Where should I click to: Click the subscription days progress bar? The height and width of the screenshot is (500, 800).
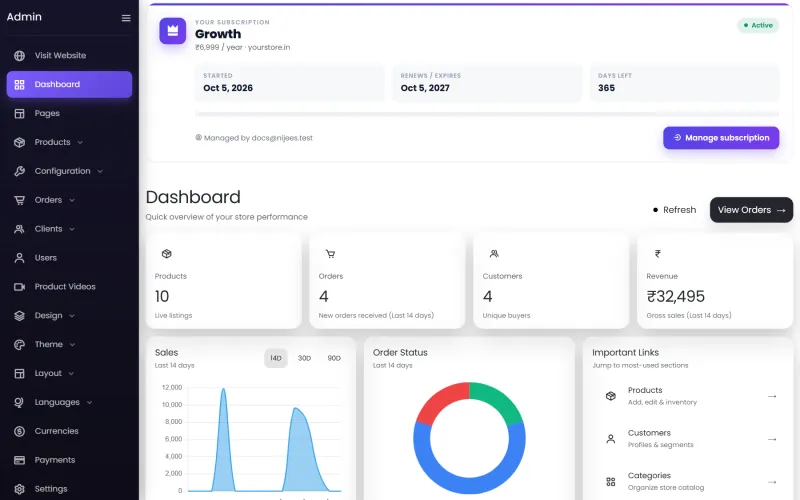pos(487,114)
